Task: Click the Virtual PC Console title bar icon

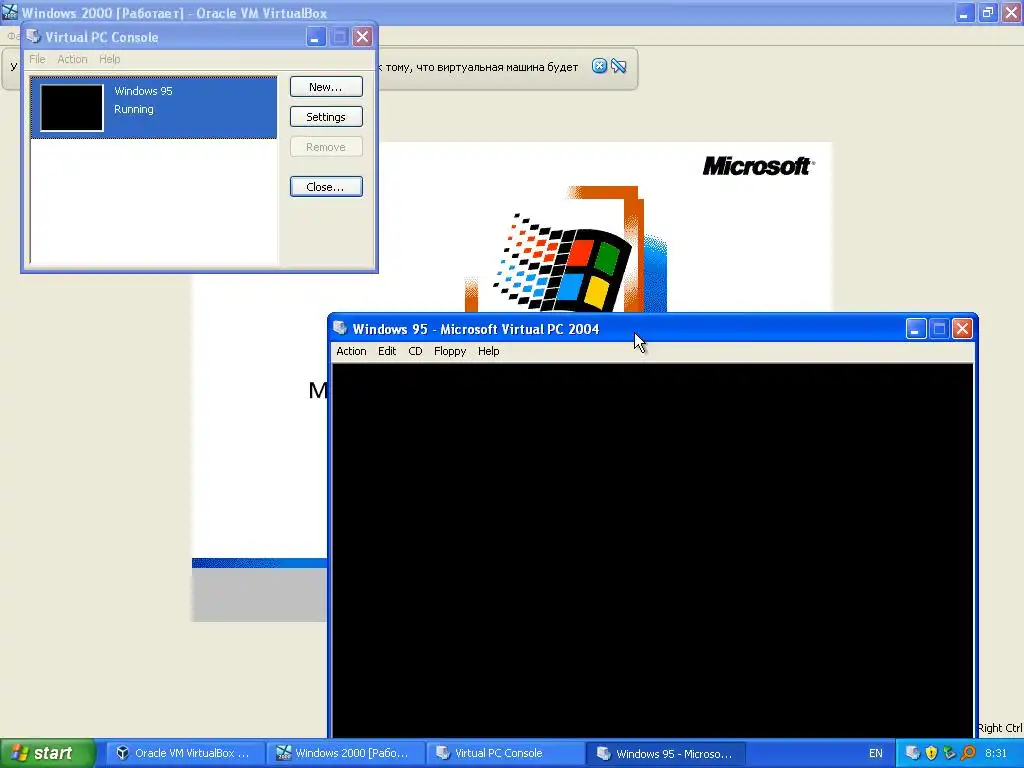Action: (x=33, y=37)
